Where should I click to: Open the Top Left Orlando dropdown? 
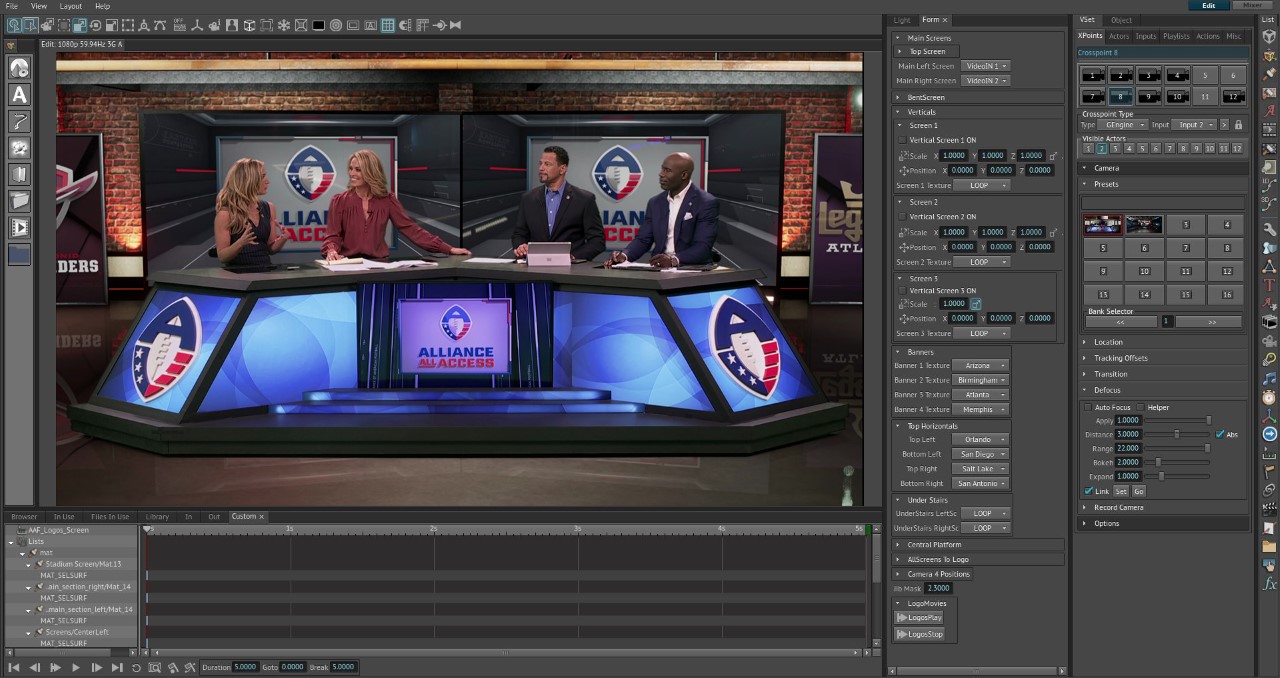pos(980,439)
